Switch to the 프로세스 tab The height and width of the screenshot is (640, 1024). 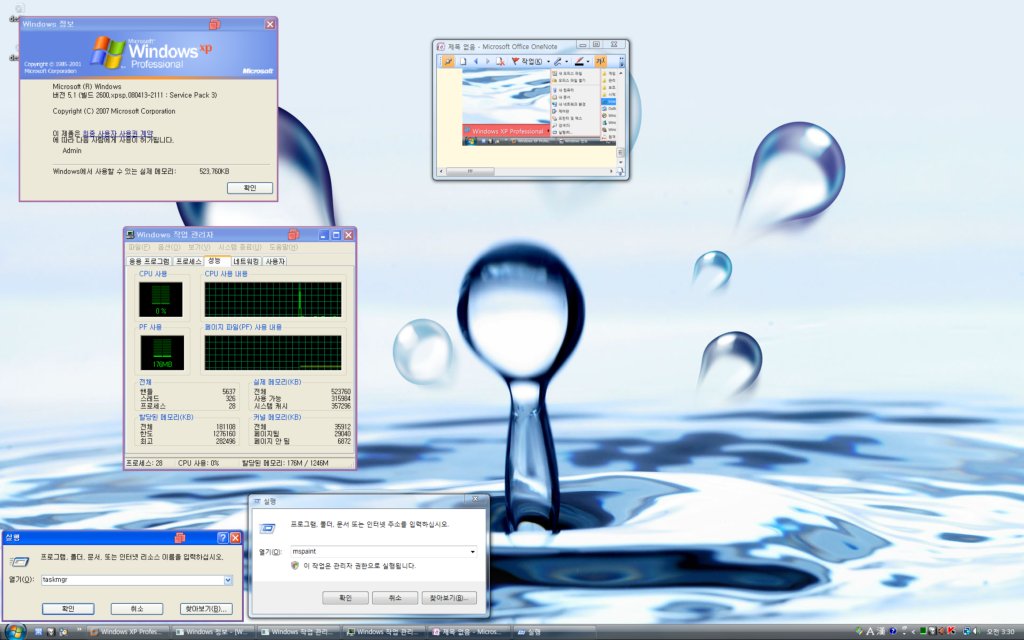[x=188, y=261]
